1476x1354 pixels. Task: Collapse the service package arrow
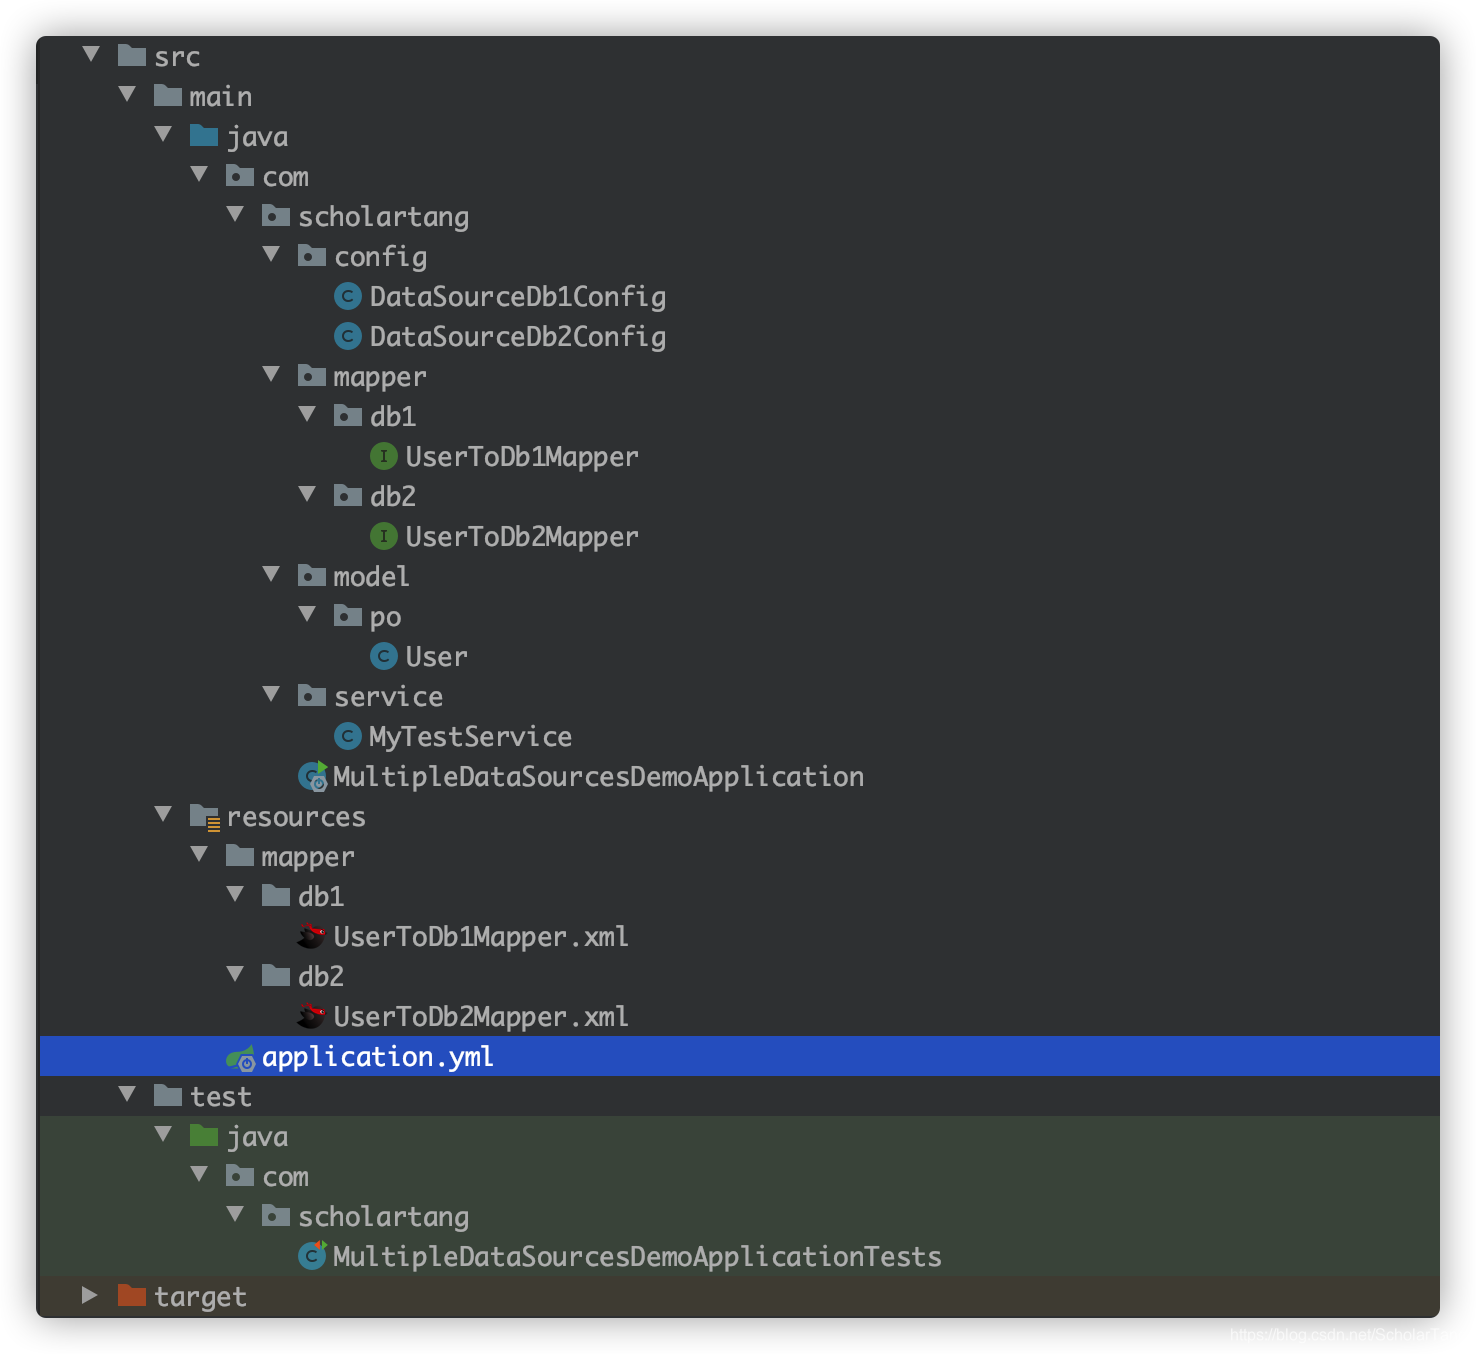click(x=271, y=695)
